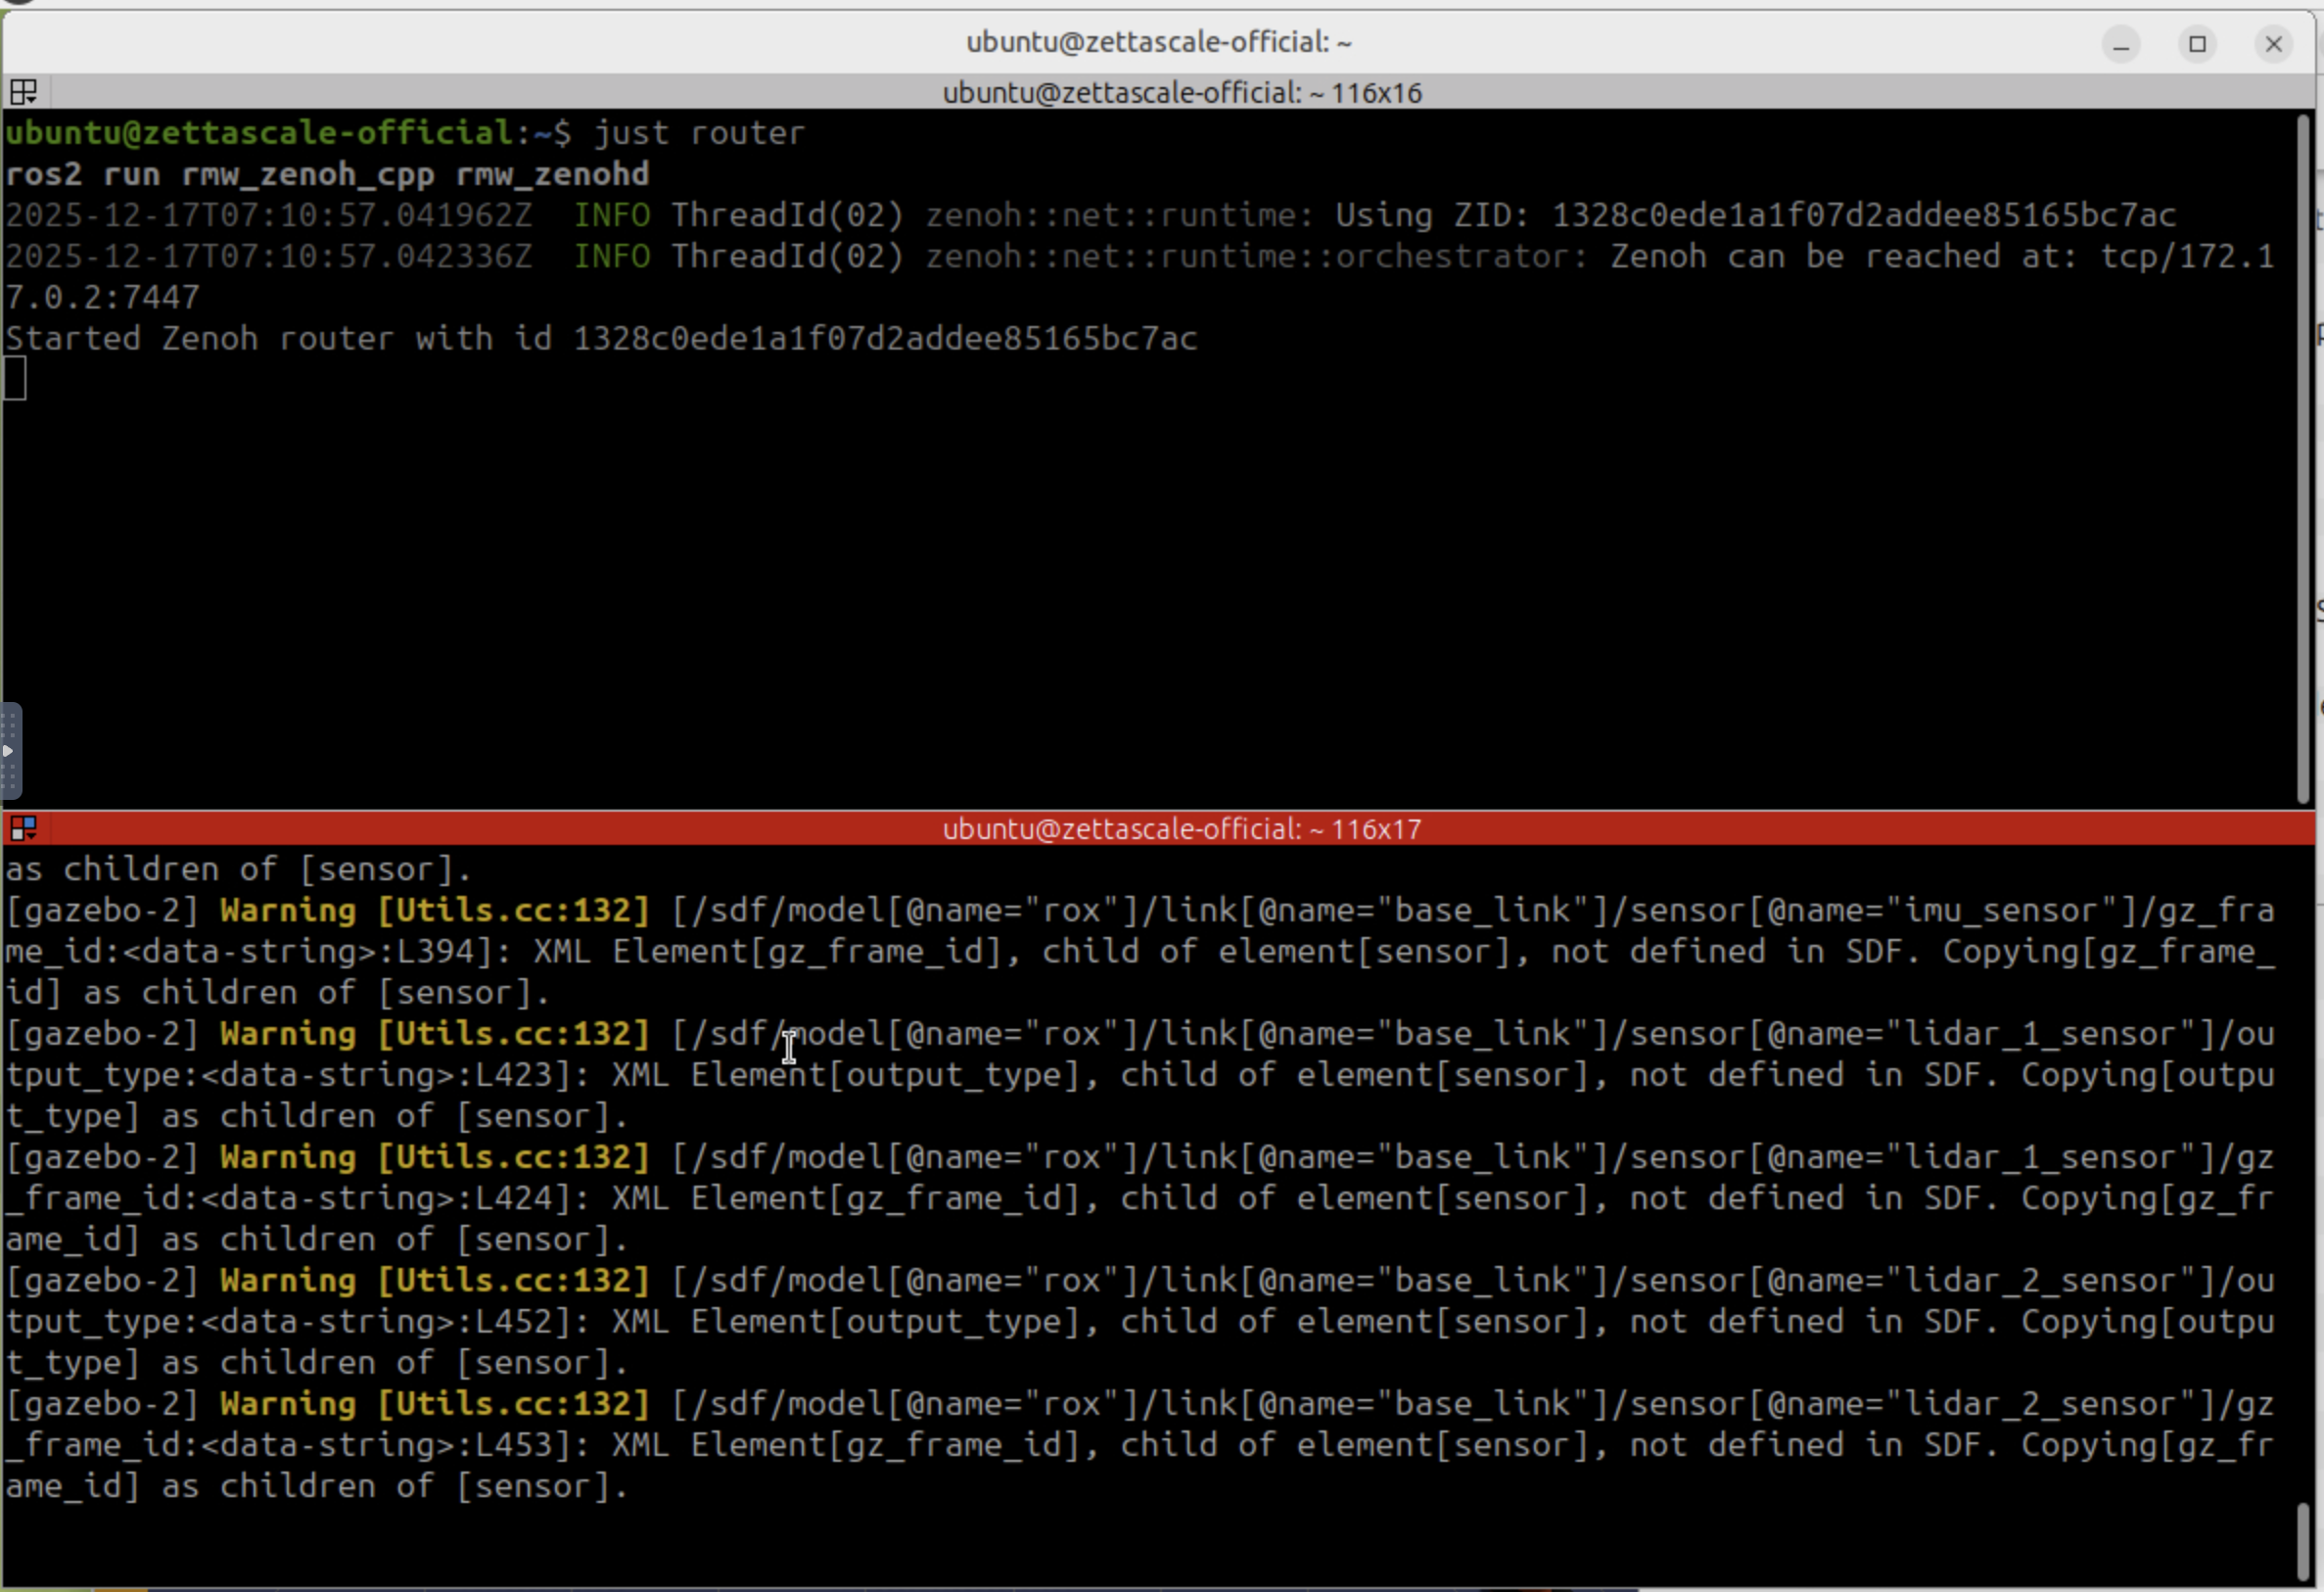Open the top pane's terminal grouping icon
The height and width of the screenshot is (1592, 2324).
point(23,92)
